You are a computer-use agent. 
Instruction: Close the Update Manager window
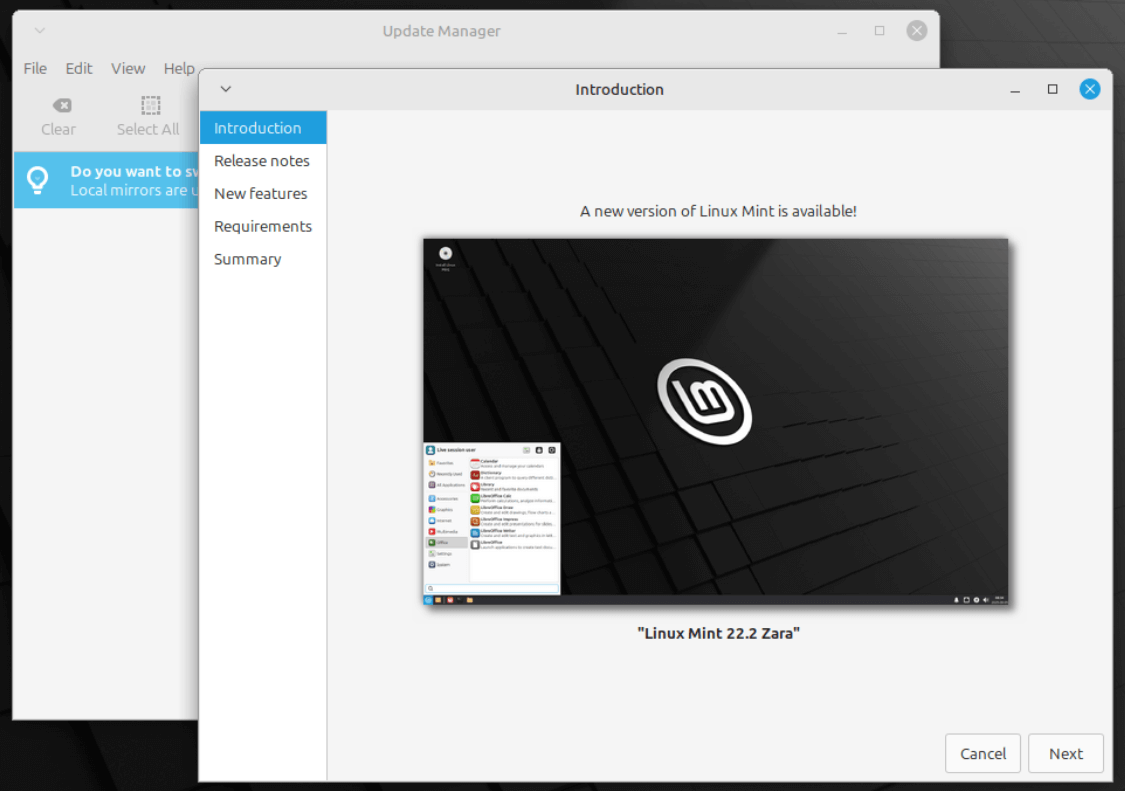(x=916, y=30)
